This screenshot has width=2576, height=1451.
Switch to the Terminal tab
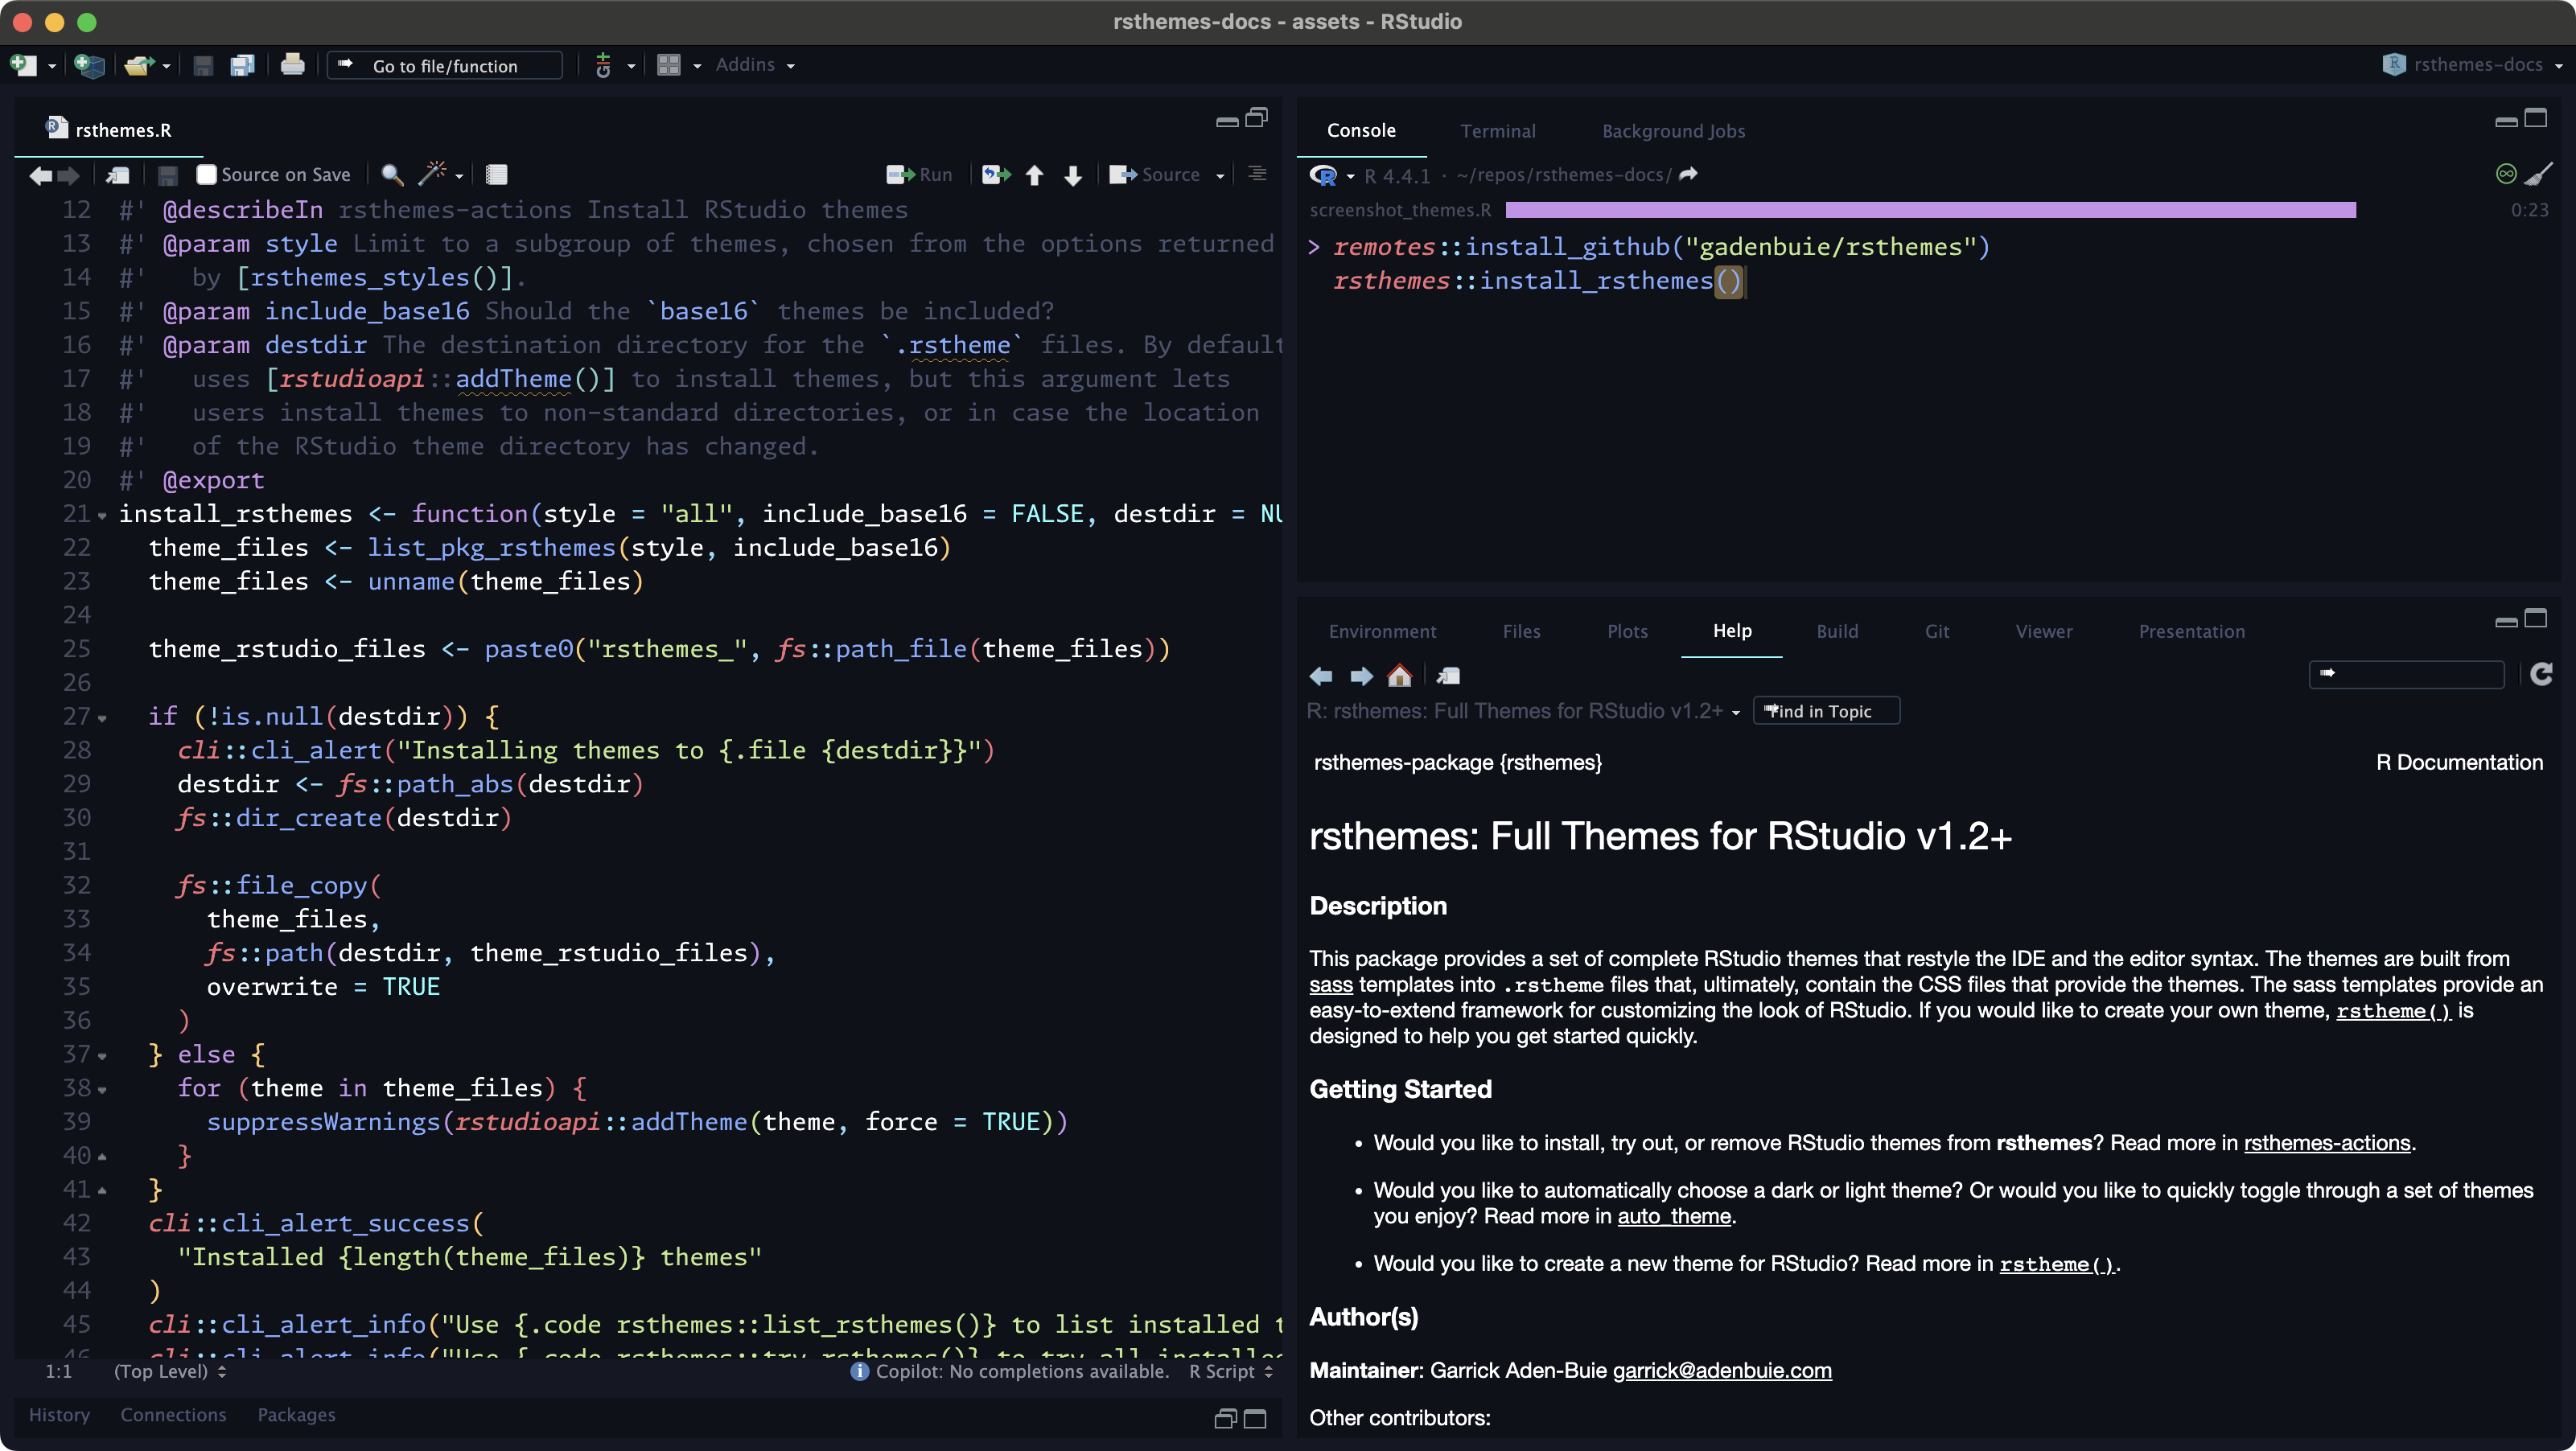coord(1497,131)
